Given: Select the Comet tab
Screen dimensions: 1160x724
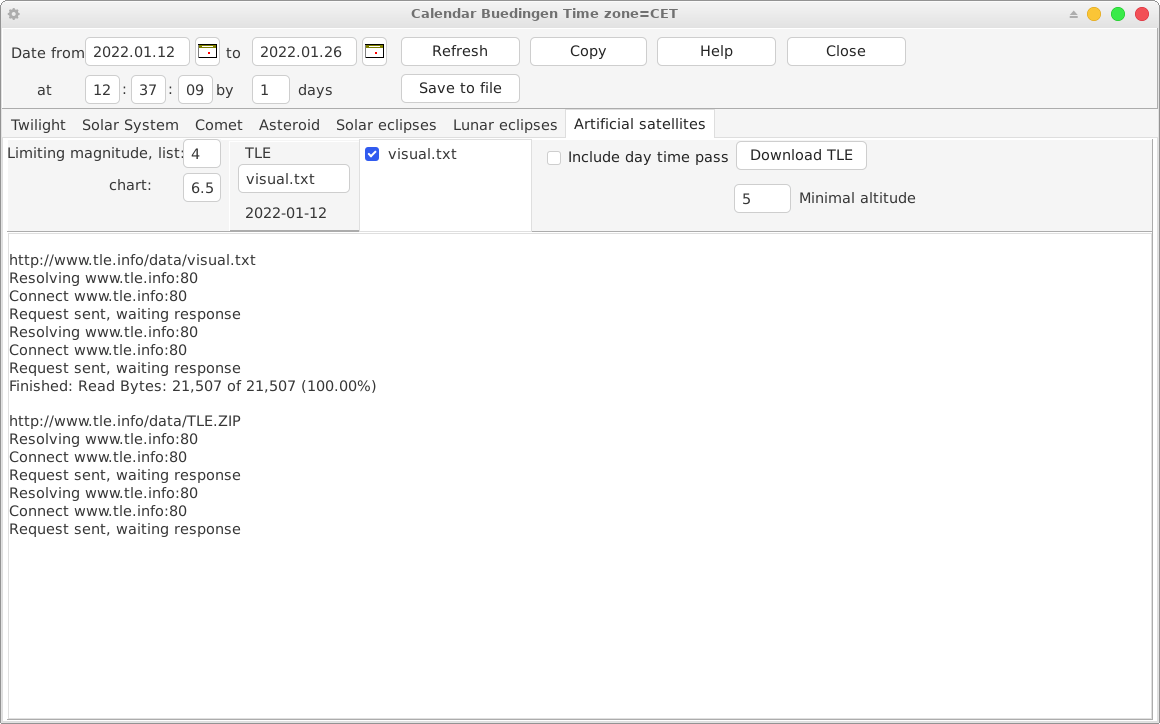Looking at the screenshot, I should [x=218, y=125].
